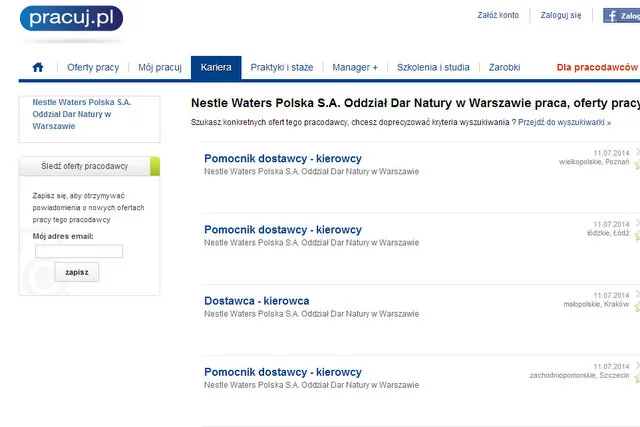Open Załóż konto link
This screenshot has width=640, height=427.
tap(498, 15)
